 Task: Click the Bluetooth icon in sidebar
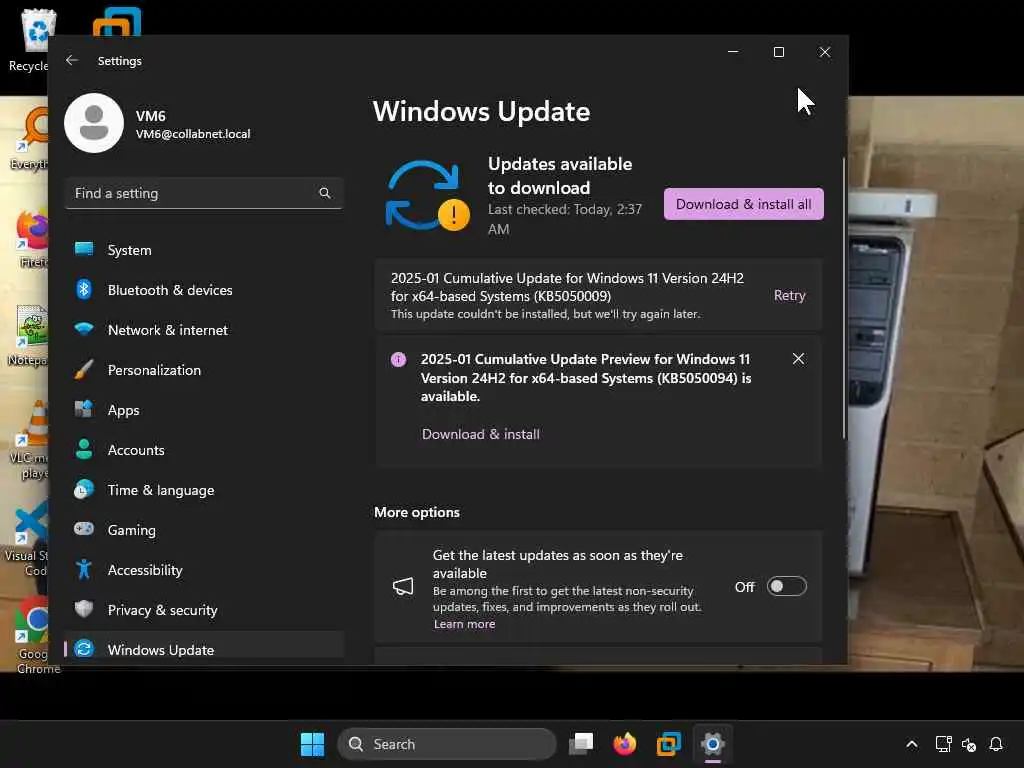84,289
